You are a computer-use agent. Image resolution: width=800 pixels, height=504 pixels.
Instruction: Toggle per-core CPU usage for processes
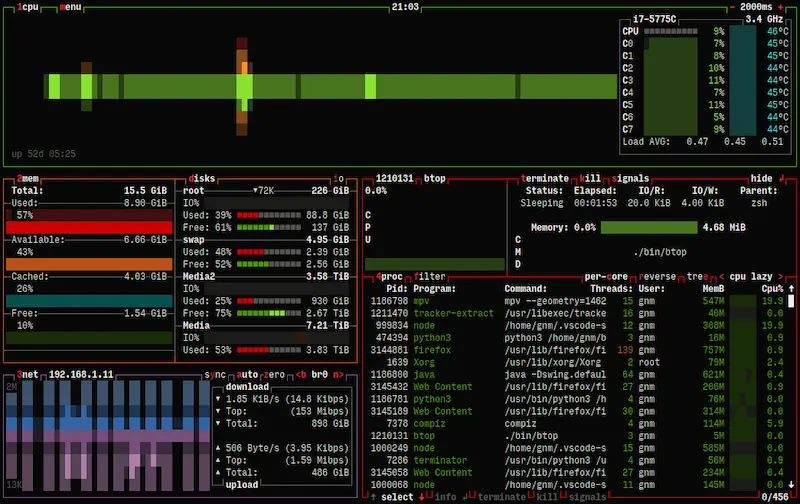pos(606,276)
